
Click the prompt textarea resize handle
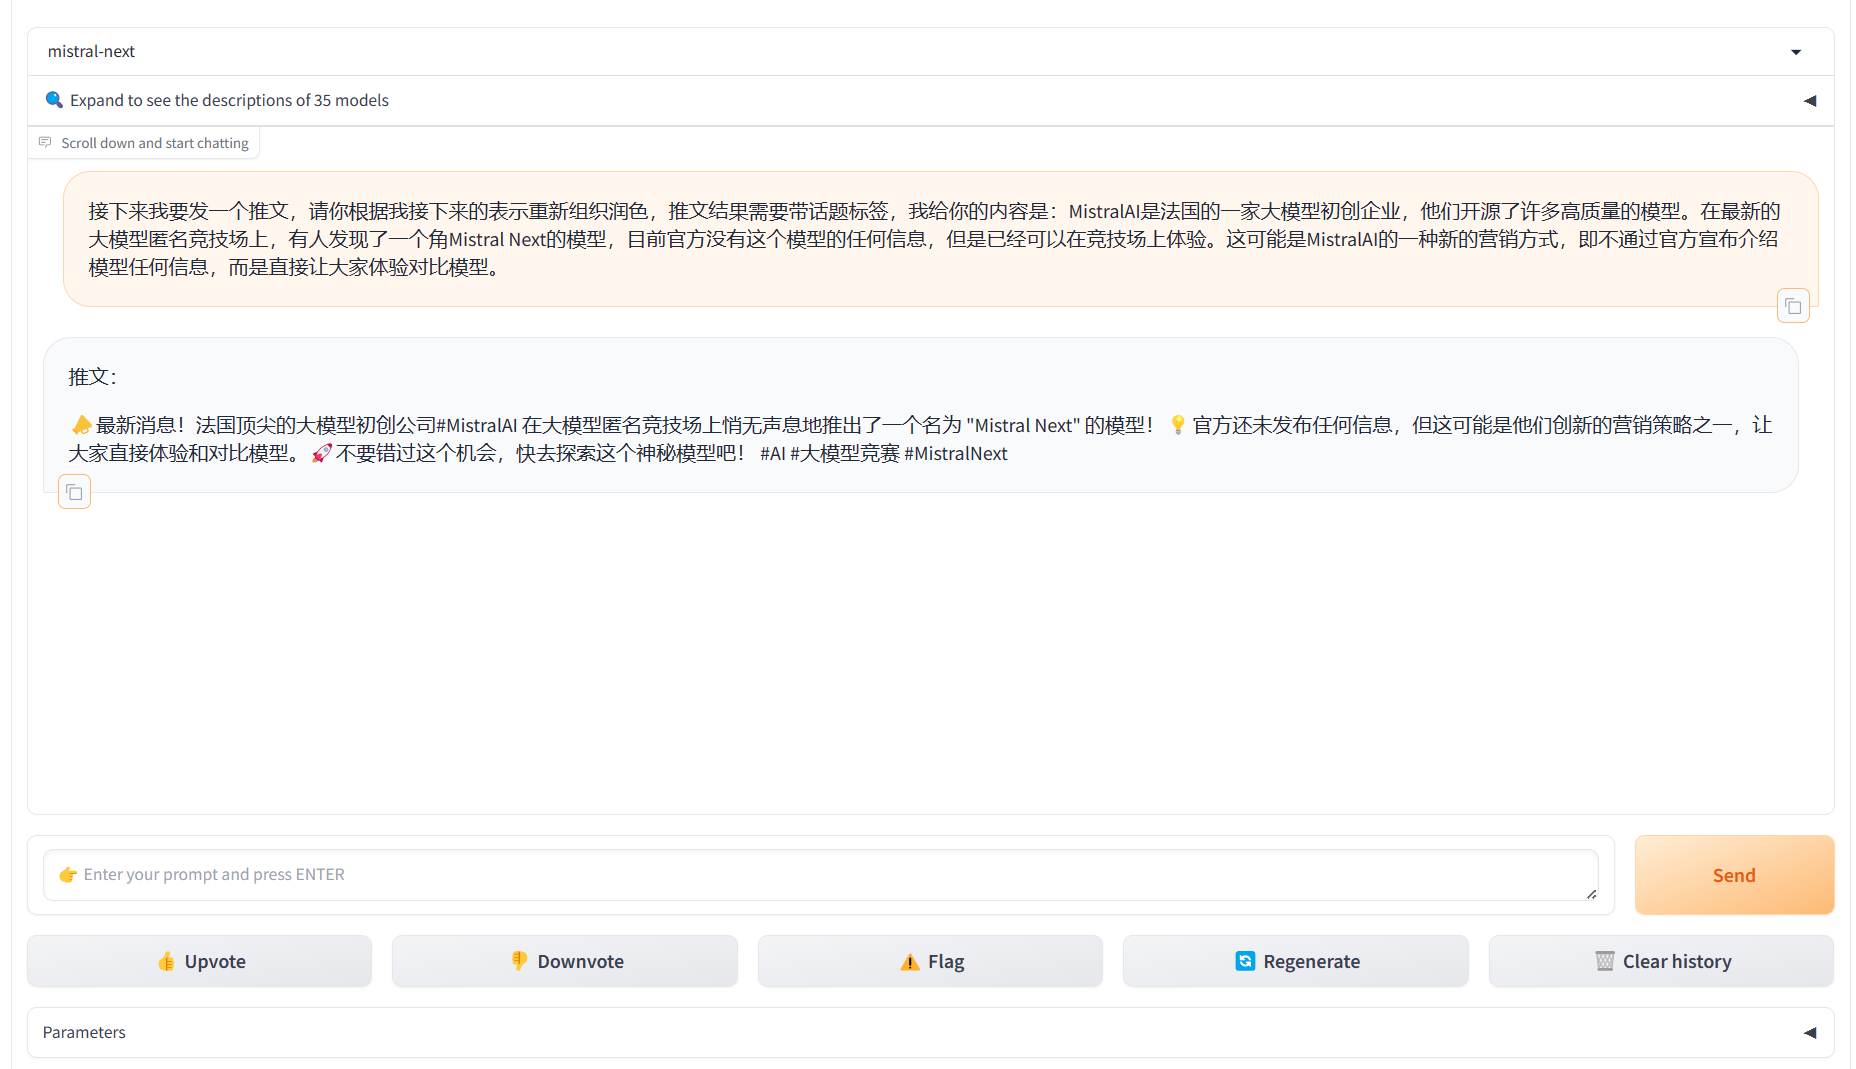[1591, 894]
